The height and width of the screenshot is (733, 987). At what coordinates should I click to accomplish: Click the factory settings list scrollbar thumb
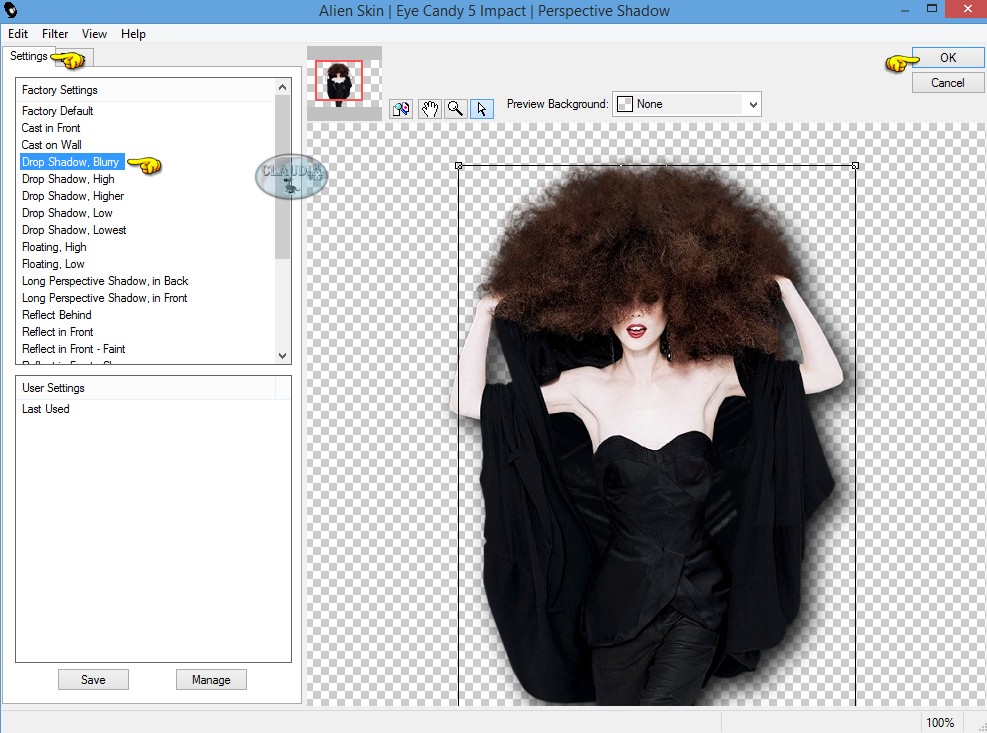(283, 176)
